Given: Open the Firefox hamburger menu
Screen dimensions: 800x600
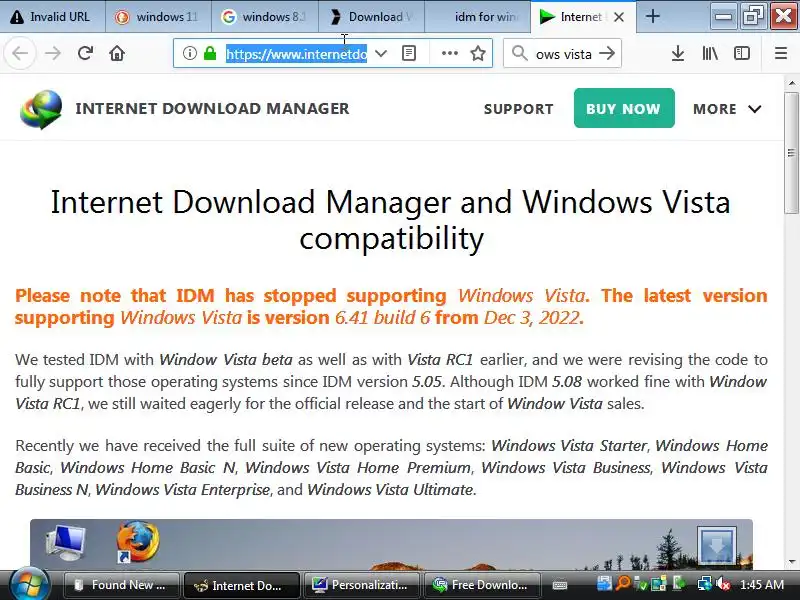Looking at the screenshot, I should [781, 53].
